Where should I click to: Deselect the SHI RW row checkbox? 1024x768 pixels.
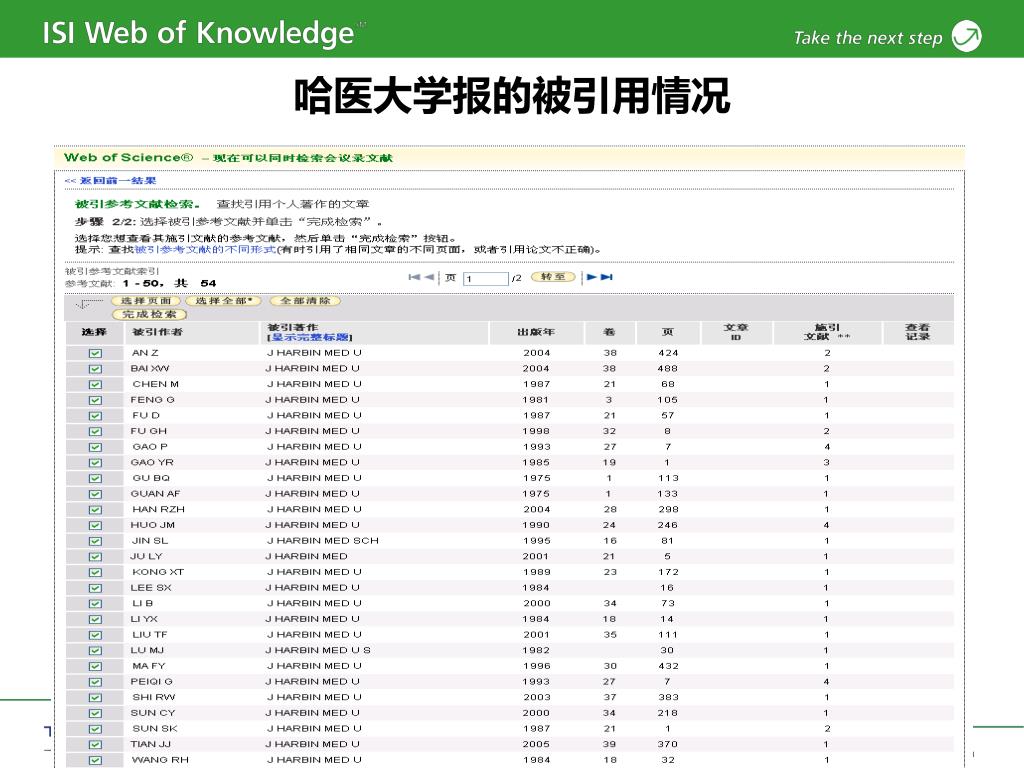click(x=95, y=698)
